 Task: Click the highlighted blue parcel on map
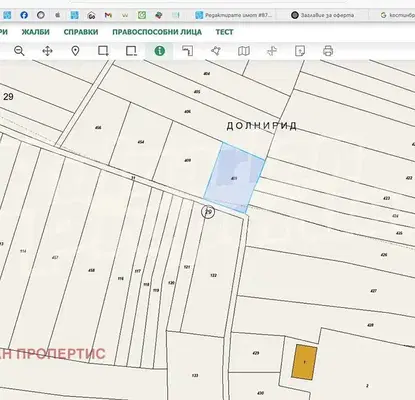(x=234, y=178)
